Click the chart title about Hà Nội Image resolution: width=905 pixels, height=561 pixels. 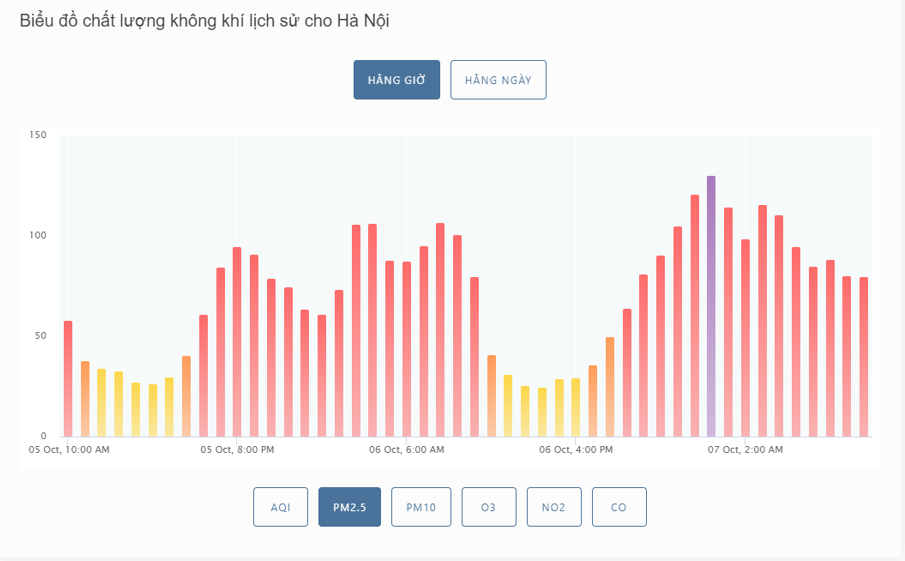click(x=204, y=21)
